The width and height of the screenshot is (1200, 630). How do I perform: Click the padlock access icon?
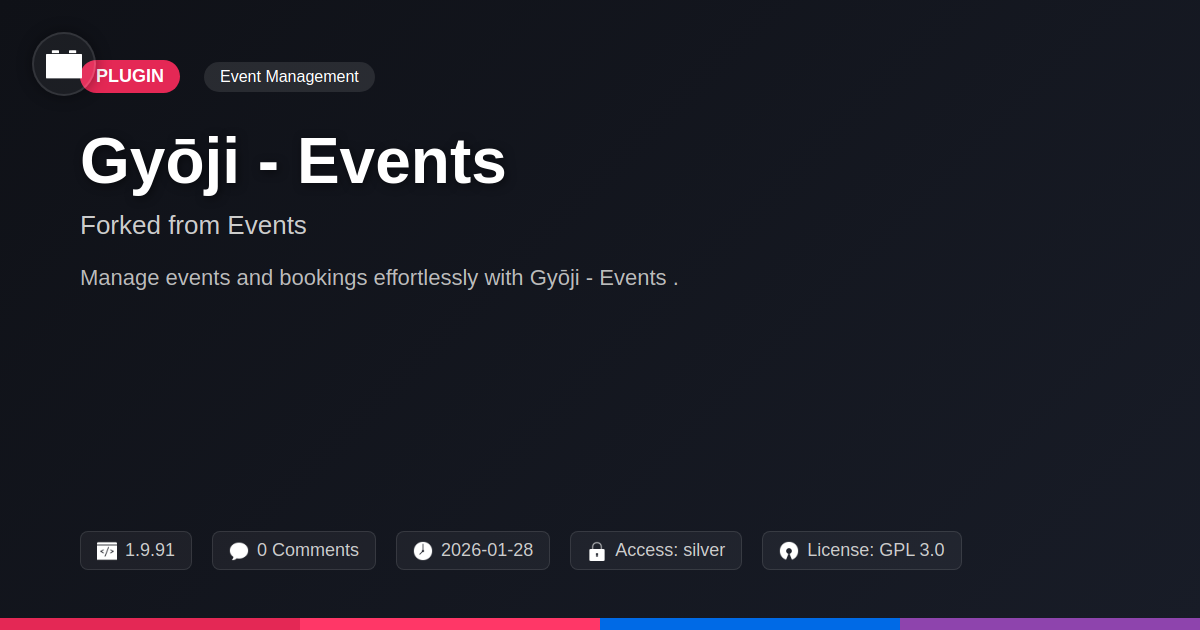597,551
